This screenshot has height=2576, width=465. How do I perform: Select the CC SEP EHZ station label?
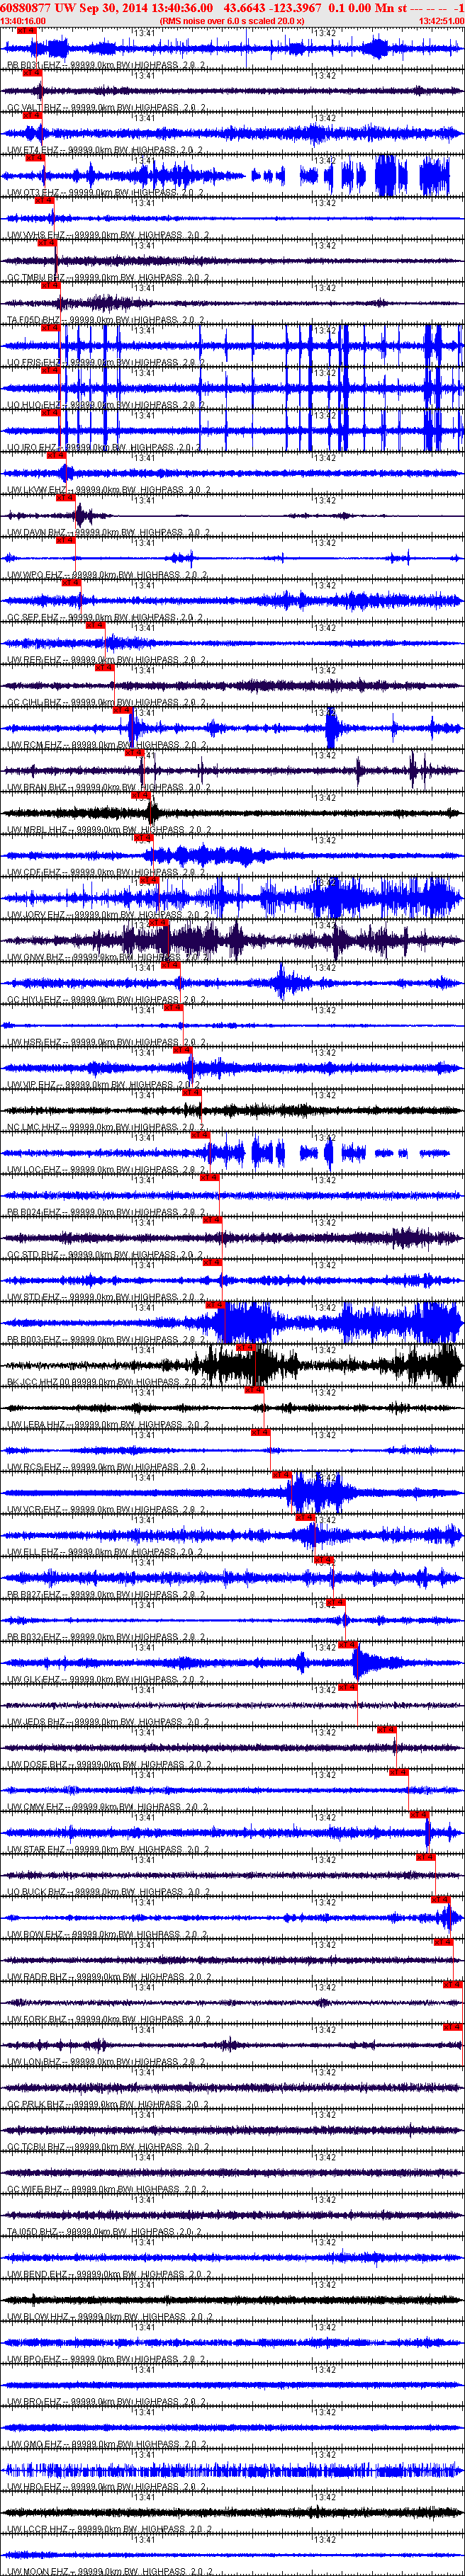105,618
